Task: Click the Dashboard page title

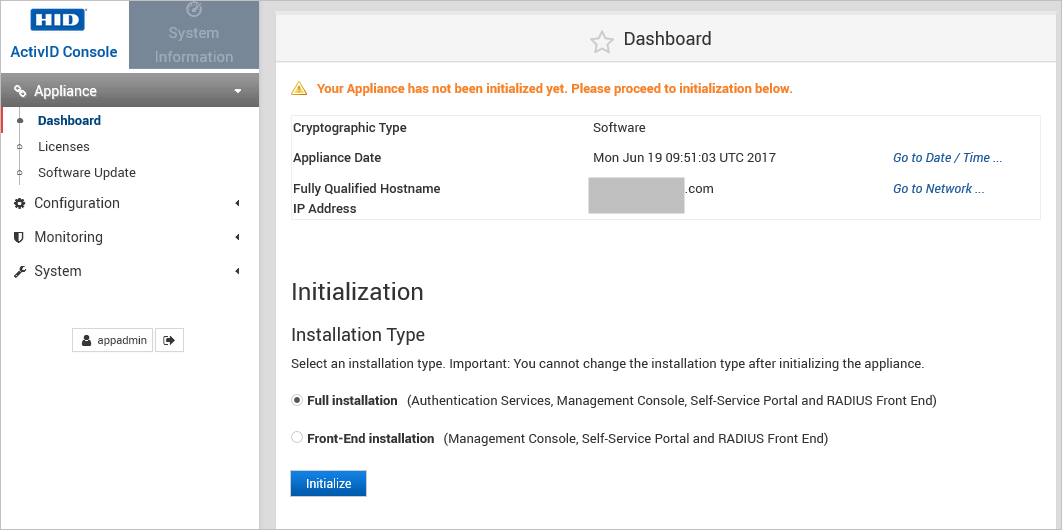Action: [x=667, y=39]
